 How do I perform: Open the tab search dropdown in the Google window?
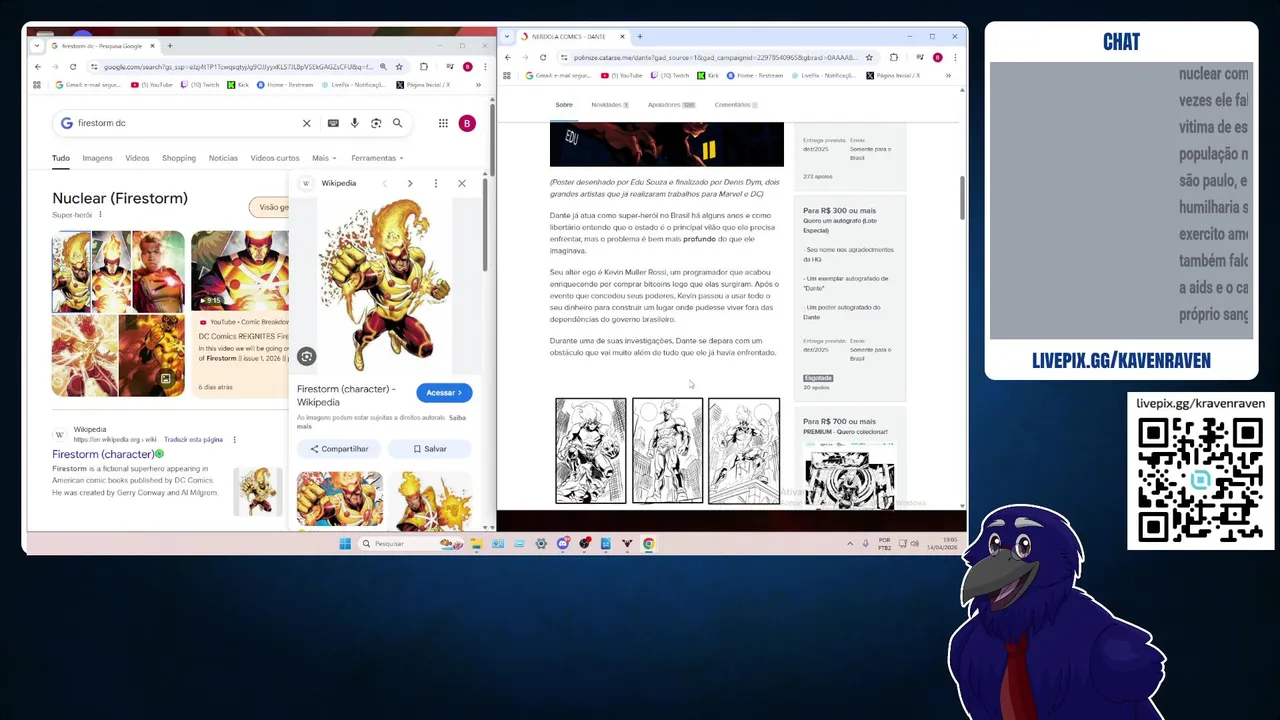[37, 46]
